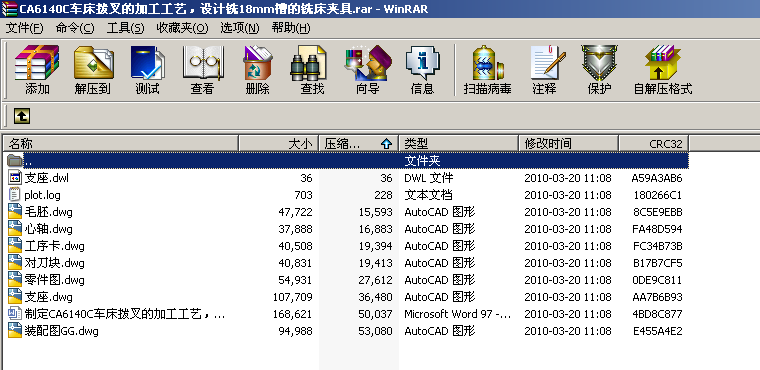This screenshot has width=760, height=370.
Task: Open the 命令(C) menu
Action: [x=75, y=28]
